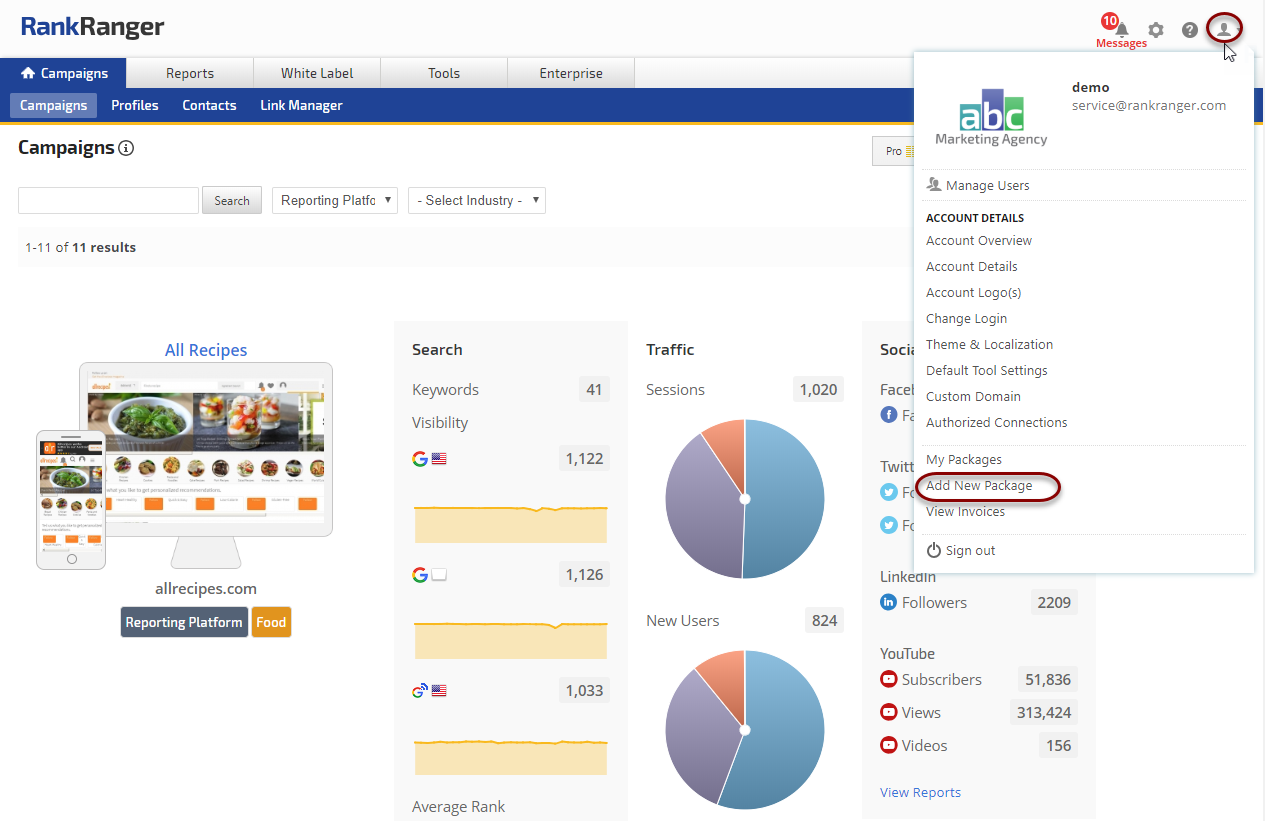Open Manage Users from account menu
Screen dimensions: 1265x821
986,185
